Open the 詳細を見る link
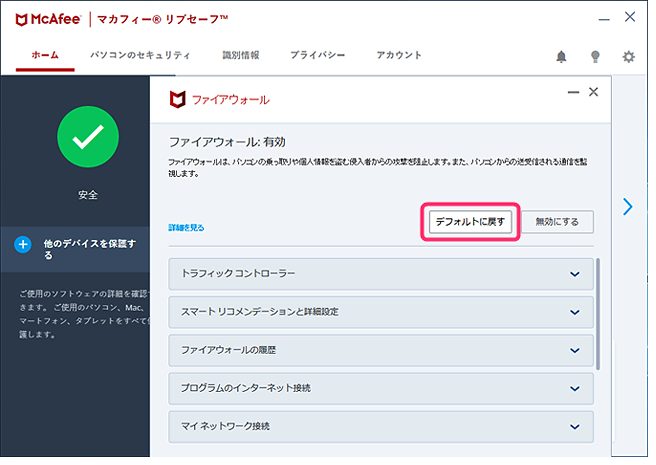Screen dimensions: 656x465 (186, 228)
